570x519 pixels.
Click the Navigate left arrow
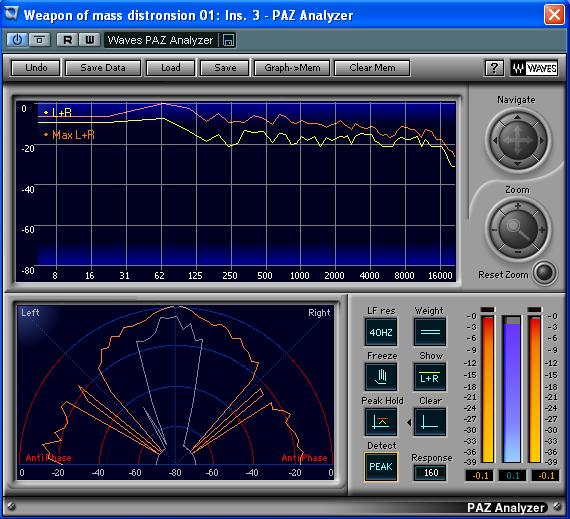point(495,140)
